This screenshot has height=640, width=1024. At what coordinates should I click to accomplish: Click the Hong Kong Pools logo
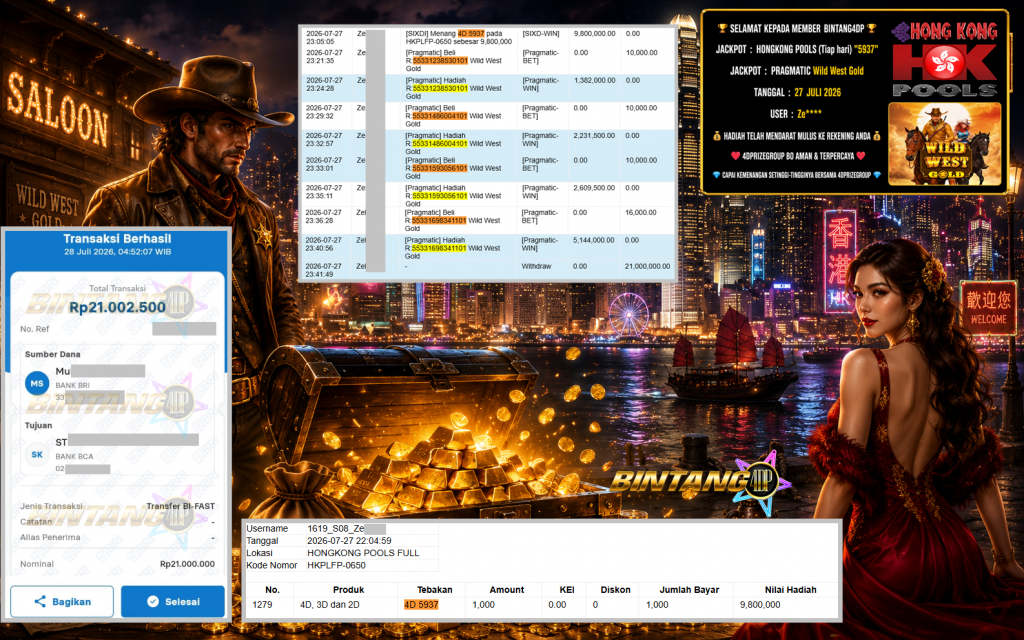(x=945, y=59)
